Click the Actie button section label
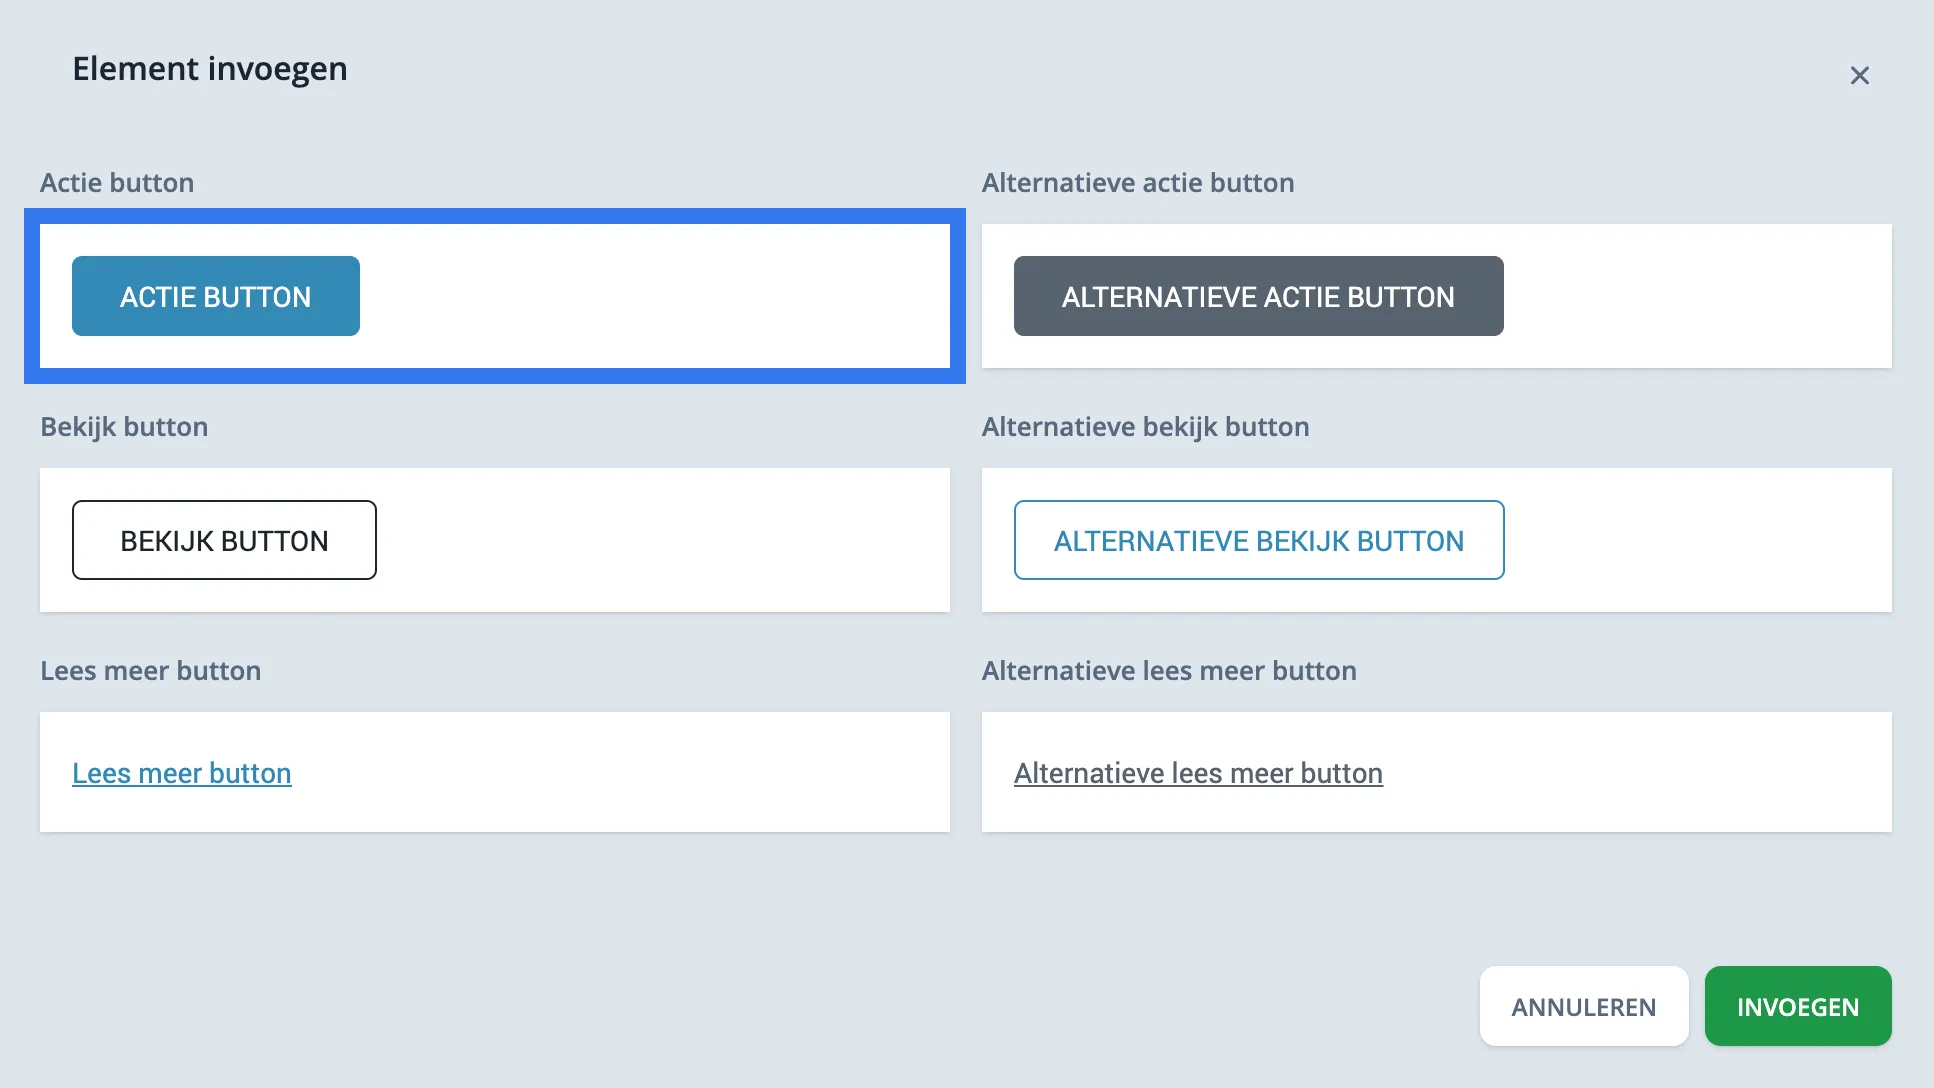 tap(117, 182)
